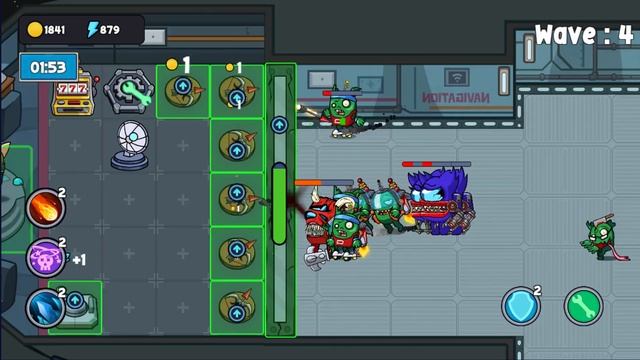Upgrade the bottom turret in barrier column
Image resolution: width=640 pixels, height=360 pixels.
tap(236, 313)
